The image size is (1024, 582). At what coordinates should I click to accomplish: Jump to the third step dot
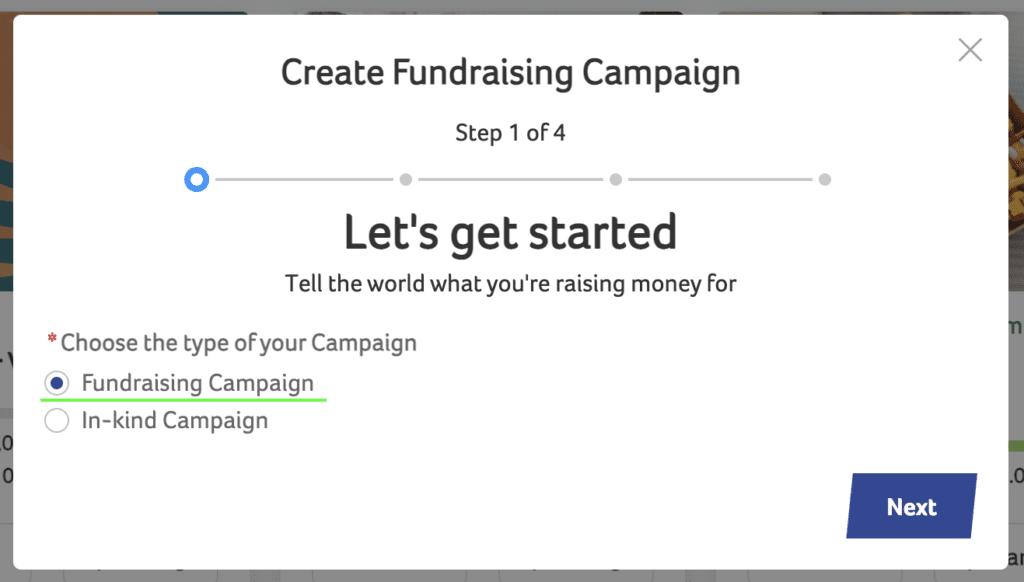[x=616, y=180]
